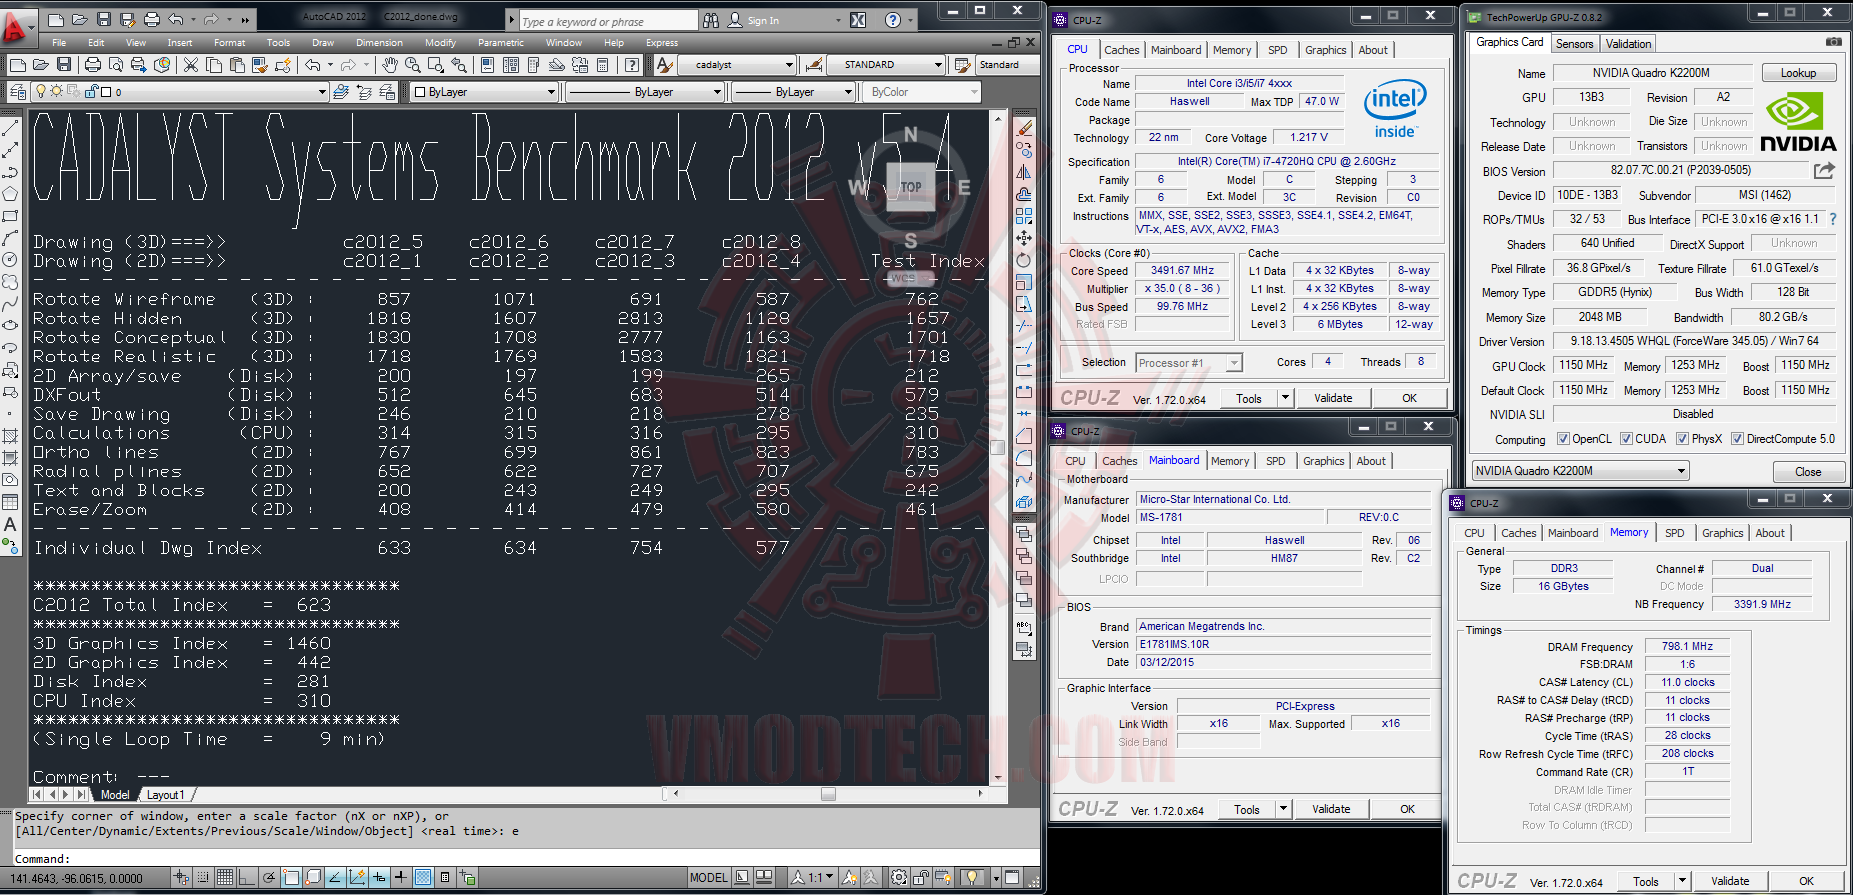Open the ByLayer color control dropdown
1853x895 pixels.
551,92
